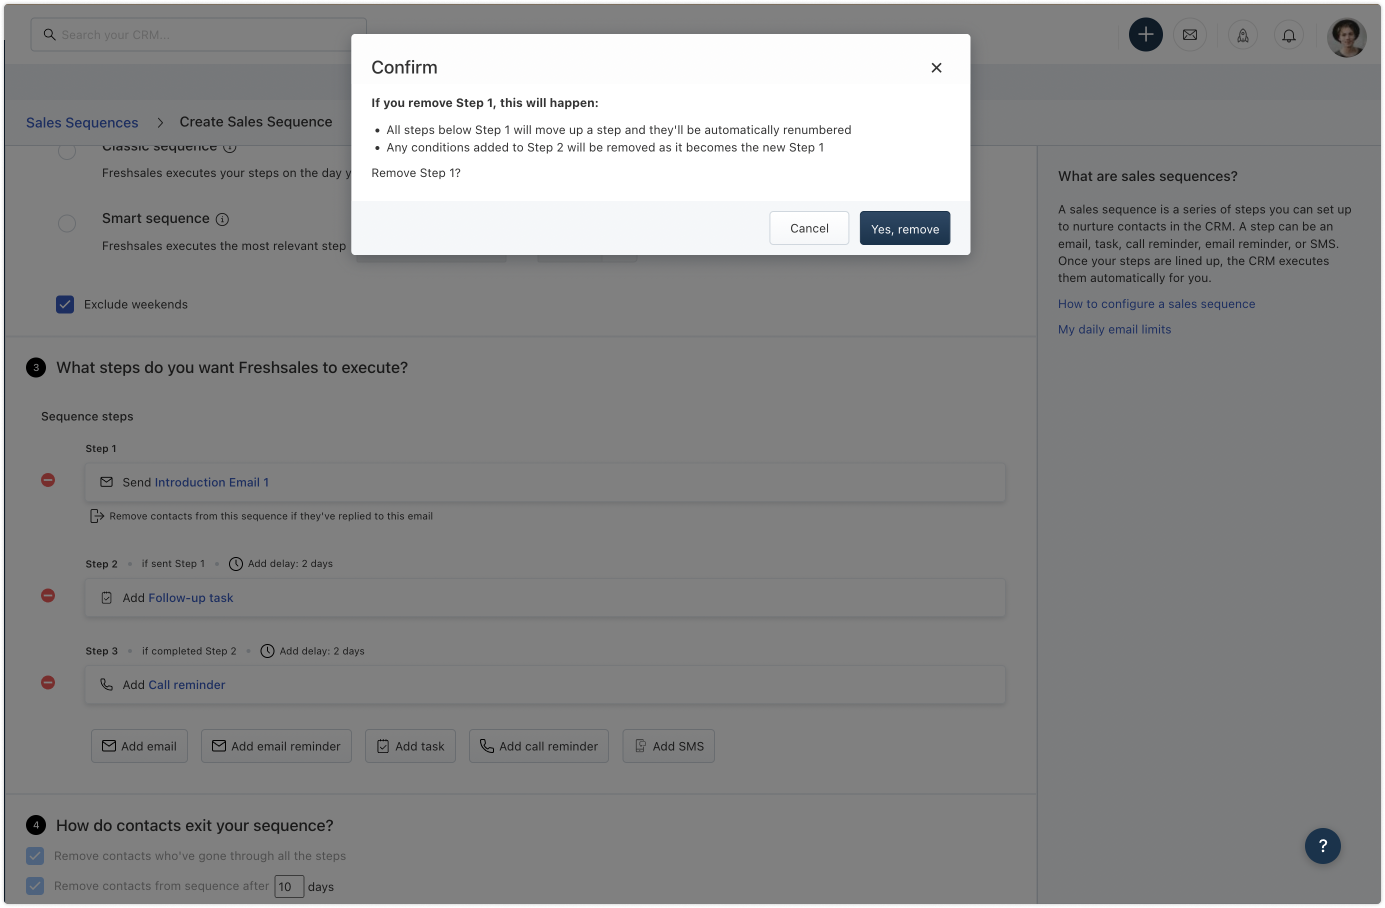Click exit icon beside remove contacts condition

point(97,516)
